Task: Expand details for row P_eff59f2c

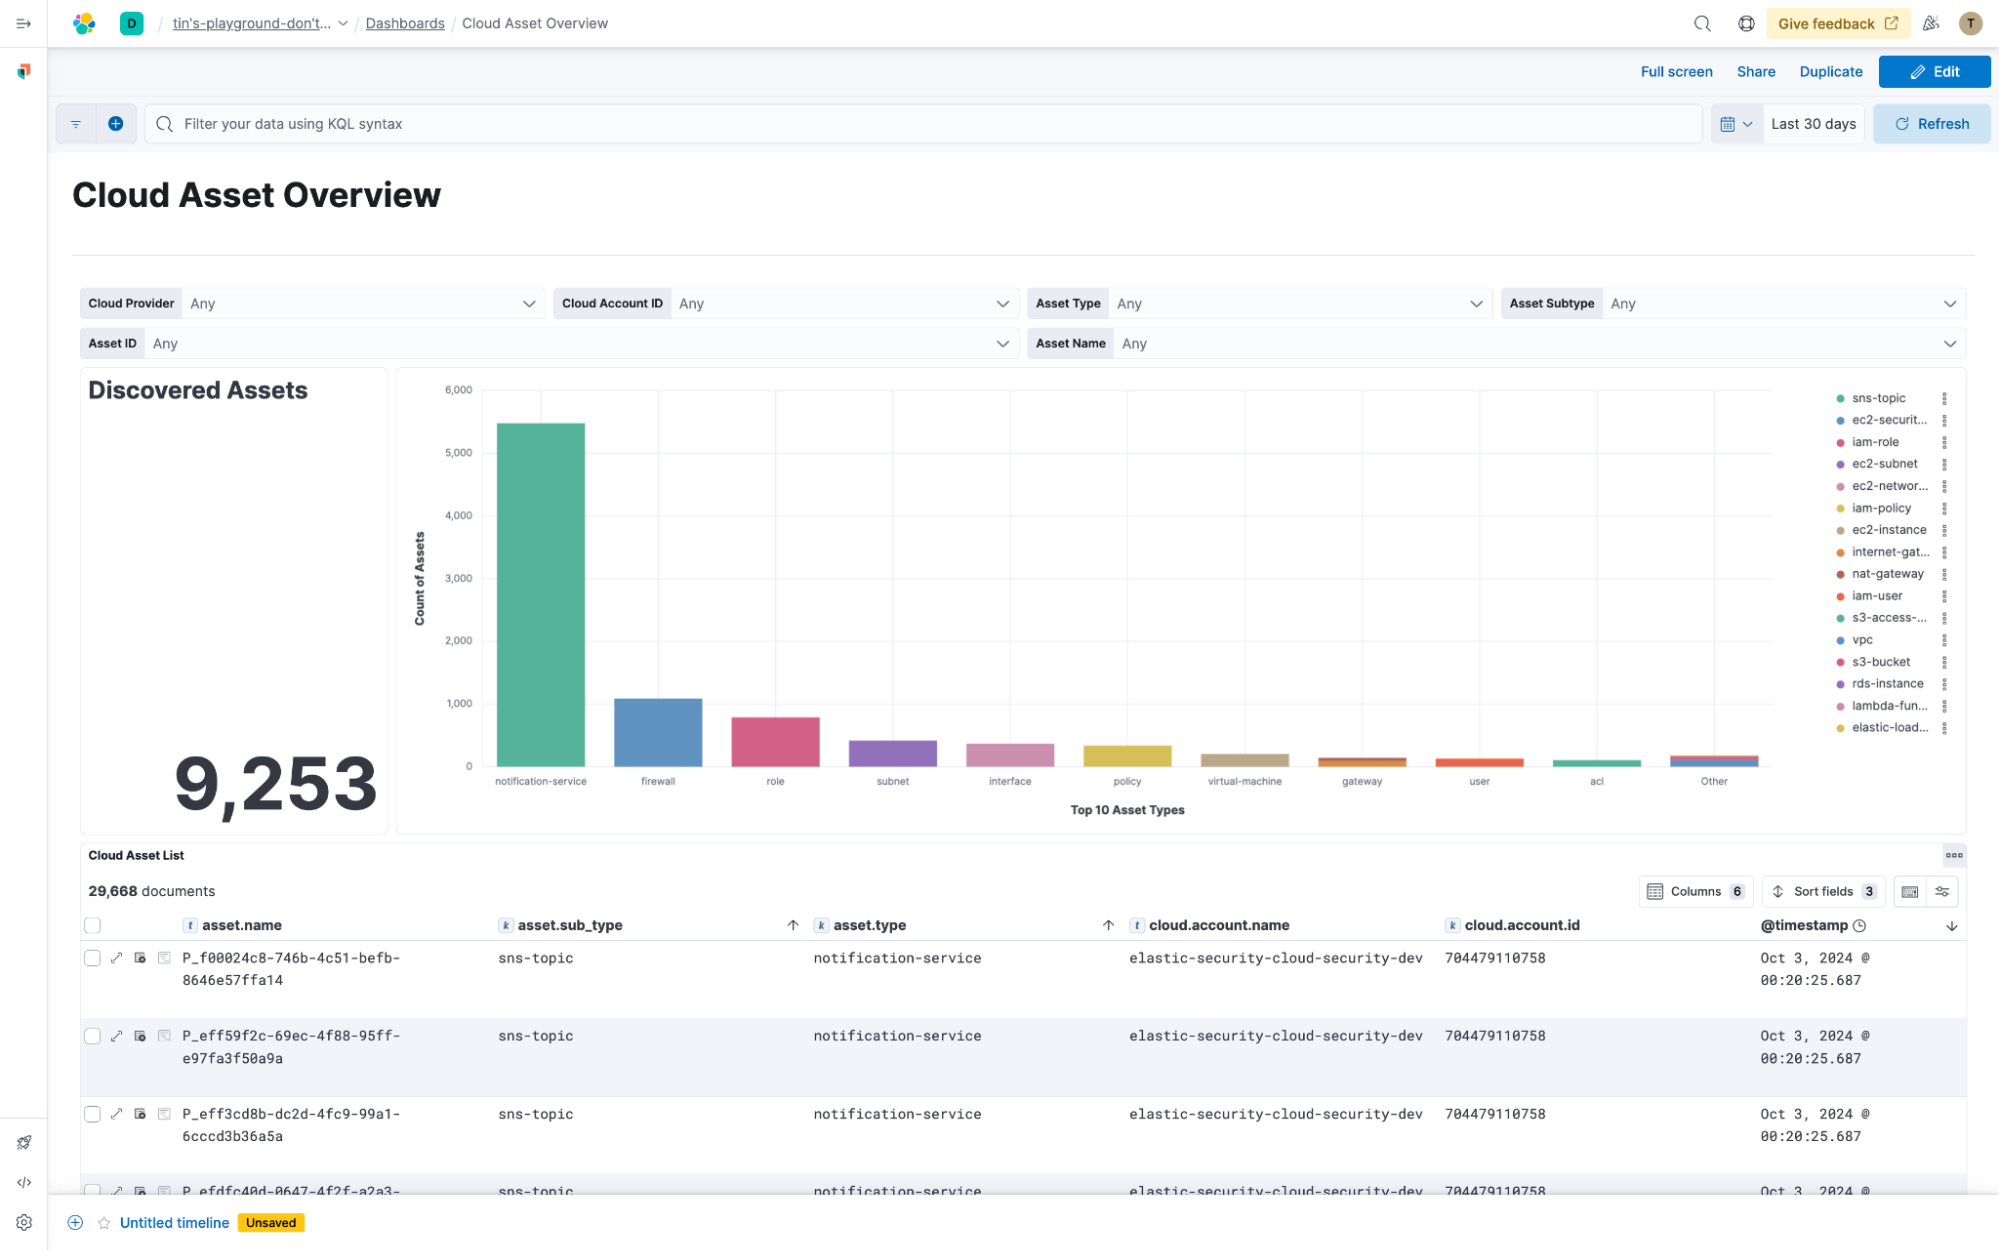Action: [116, 1036]
